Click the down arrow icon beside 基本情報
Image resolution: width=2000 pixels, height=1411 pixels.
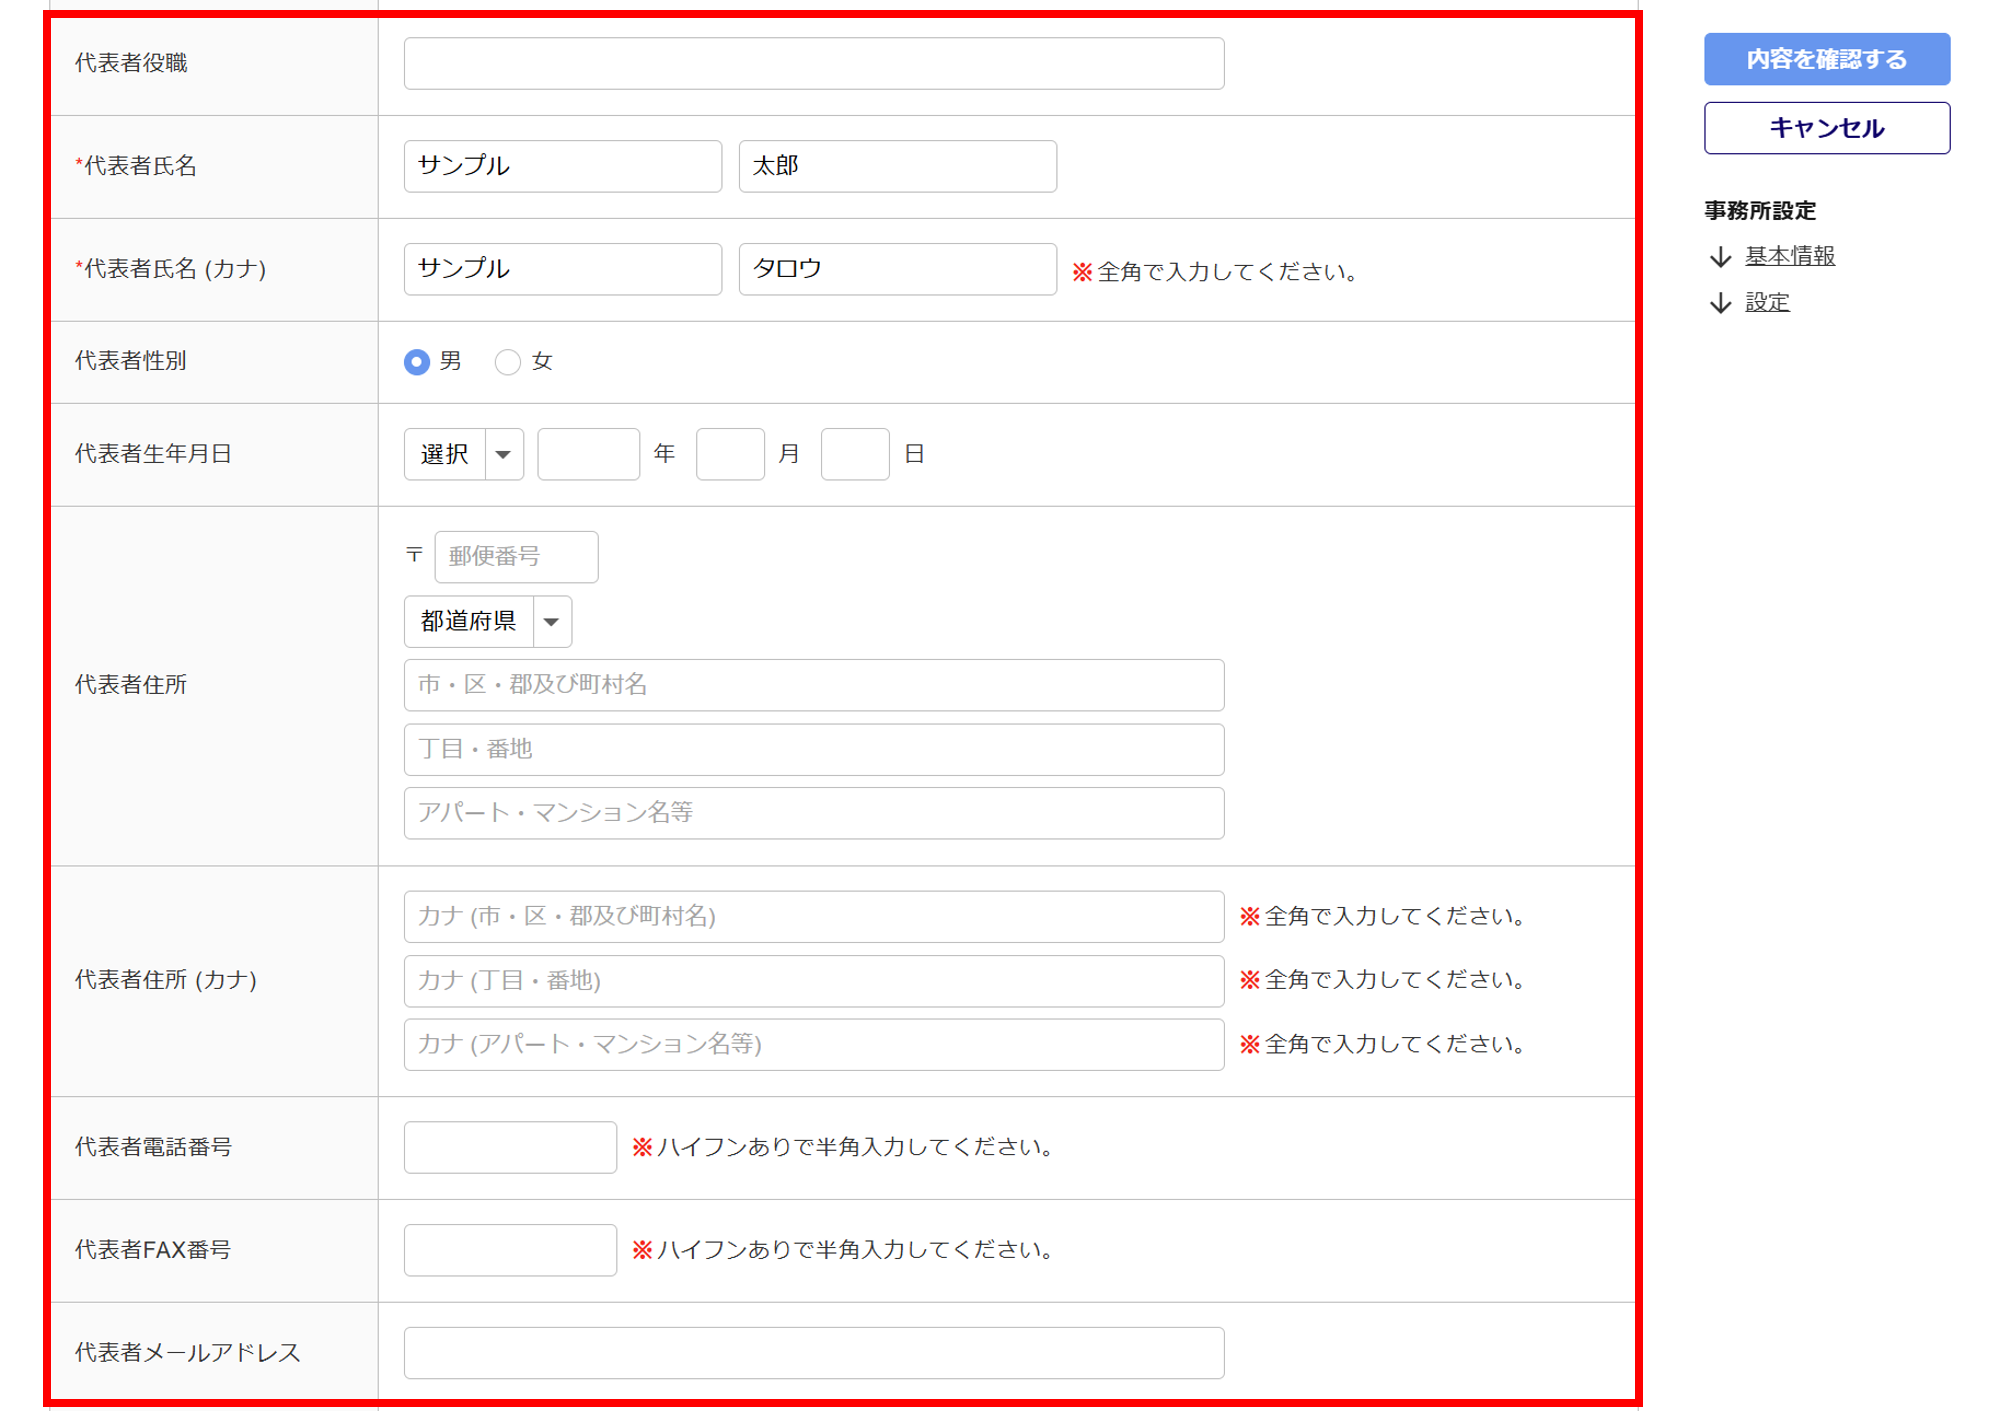pos(1720,257)
